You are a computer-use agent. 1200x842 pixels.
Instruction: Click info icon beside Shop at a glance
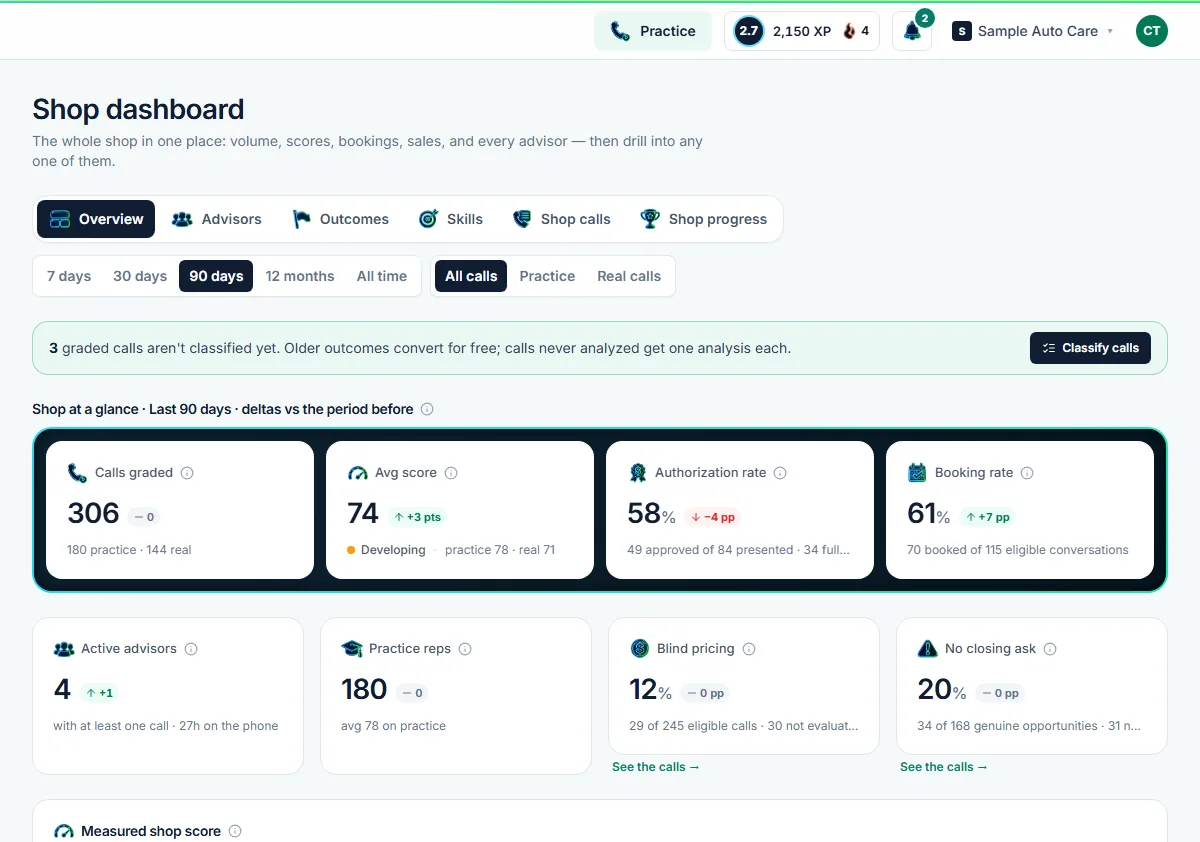[x=427, y=409]
